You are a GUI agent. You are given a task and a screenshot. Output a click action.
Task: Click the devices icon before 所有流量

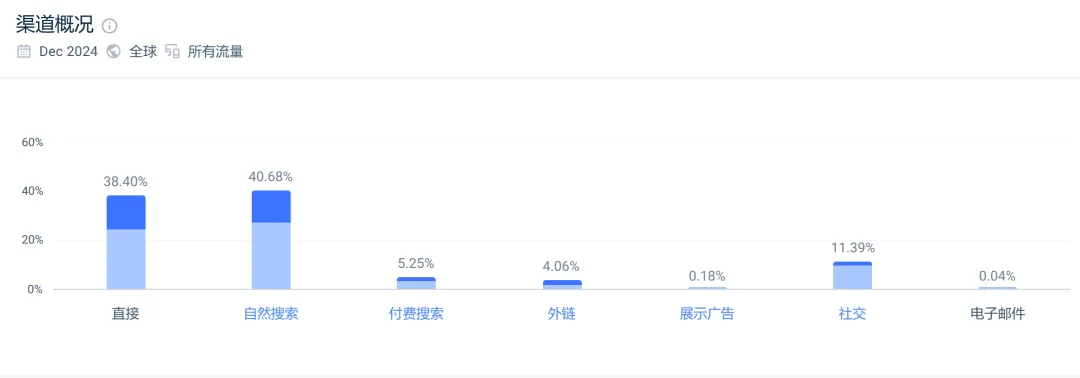pos(172,52)
